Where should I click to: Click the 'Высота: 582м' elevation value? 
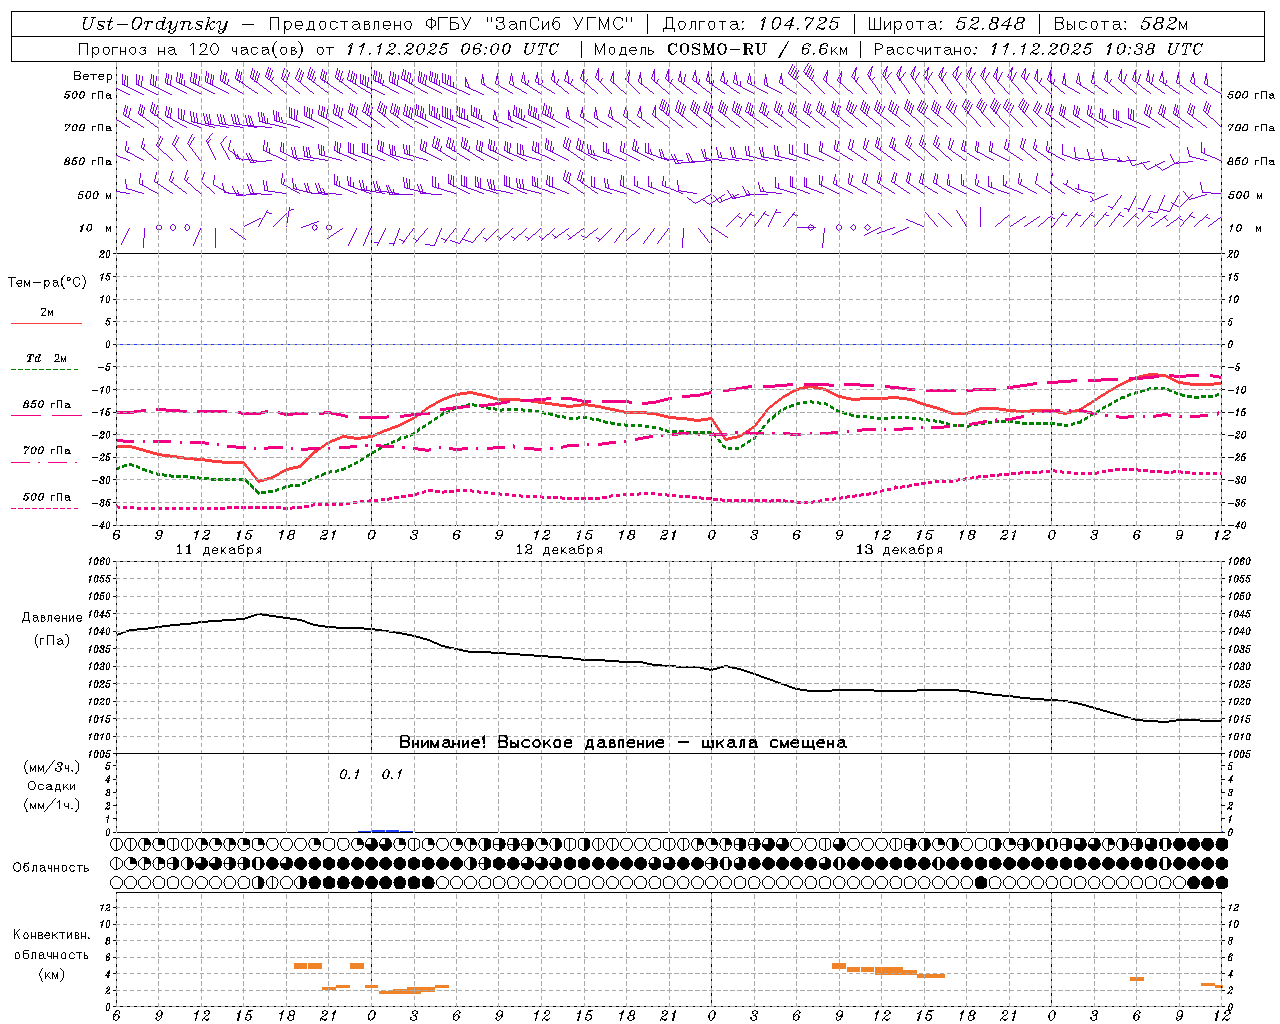1121,24
